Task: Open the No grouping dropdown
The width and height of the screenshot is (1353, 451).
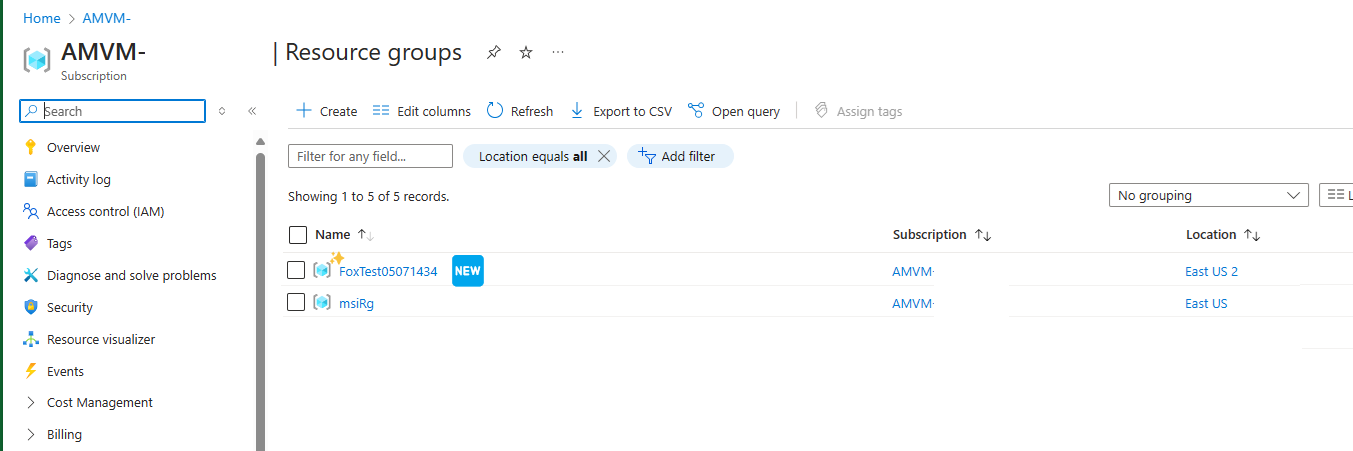Action: point(1208,195)
